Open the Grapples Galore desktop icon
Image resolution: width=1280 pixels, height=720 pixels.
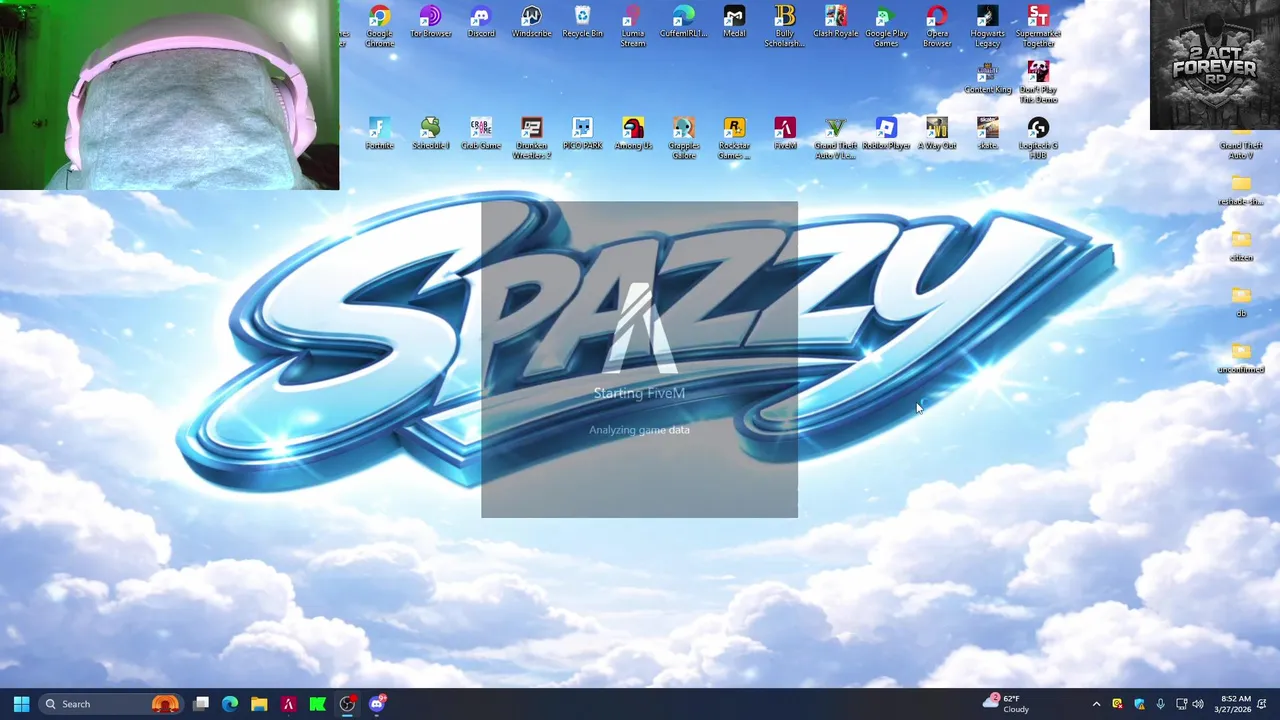(x=683, y=138)
